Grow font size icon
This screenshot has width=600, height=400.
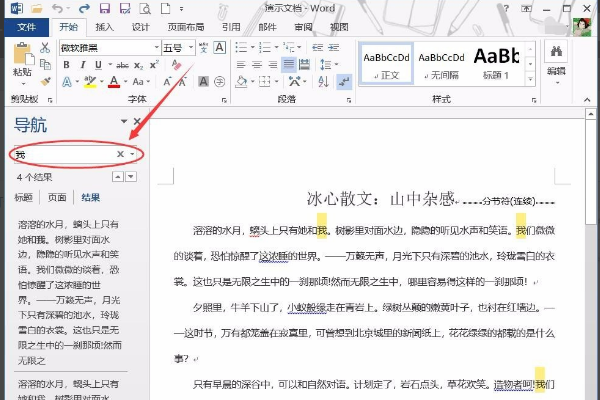coord(167,82)
